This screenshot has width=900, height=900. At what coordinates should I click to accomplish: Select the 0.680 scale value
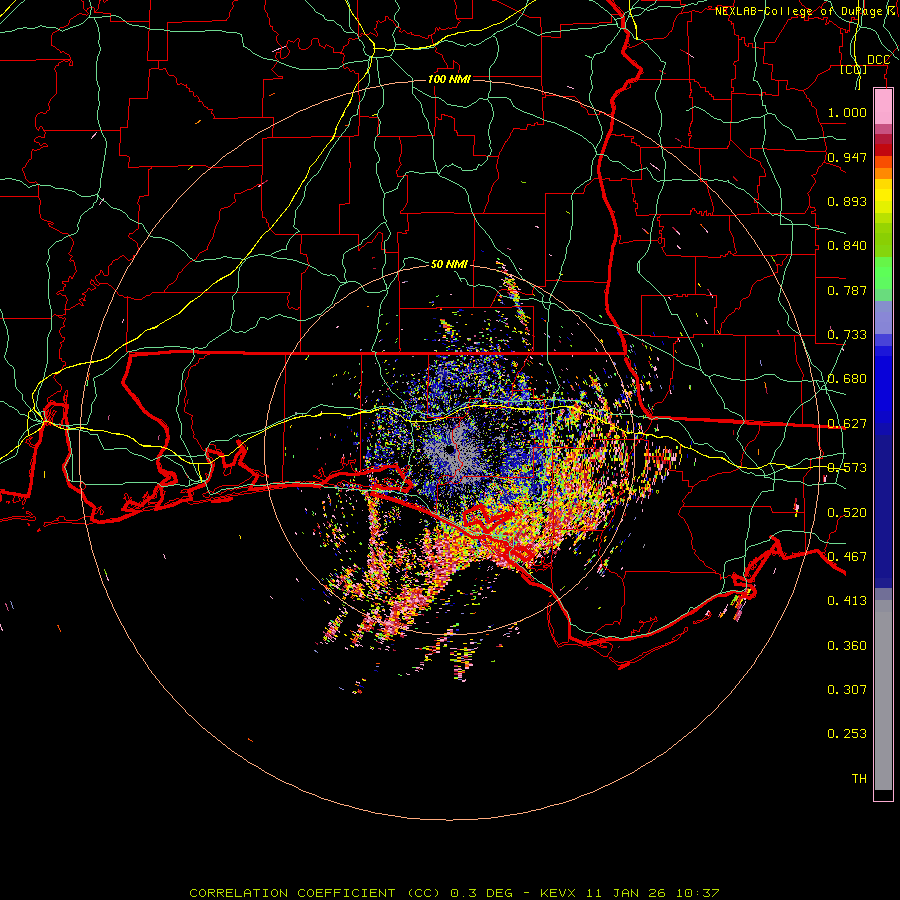[847, 379]
